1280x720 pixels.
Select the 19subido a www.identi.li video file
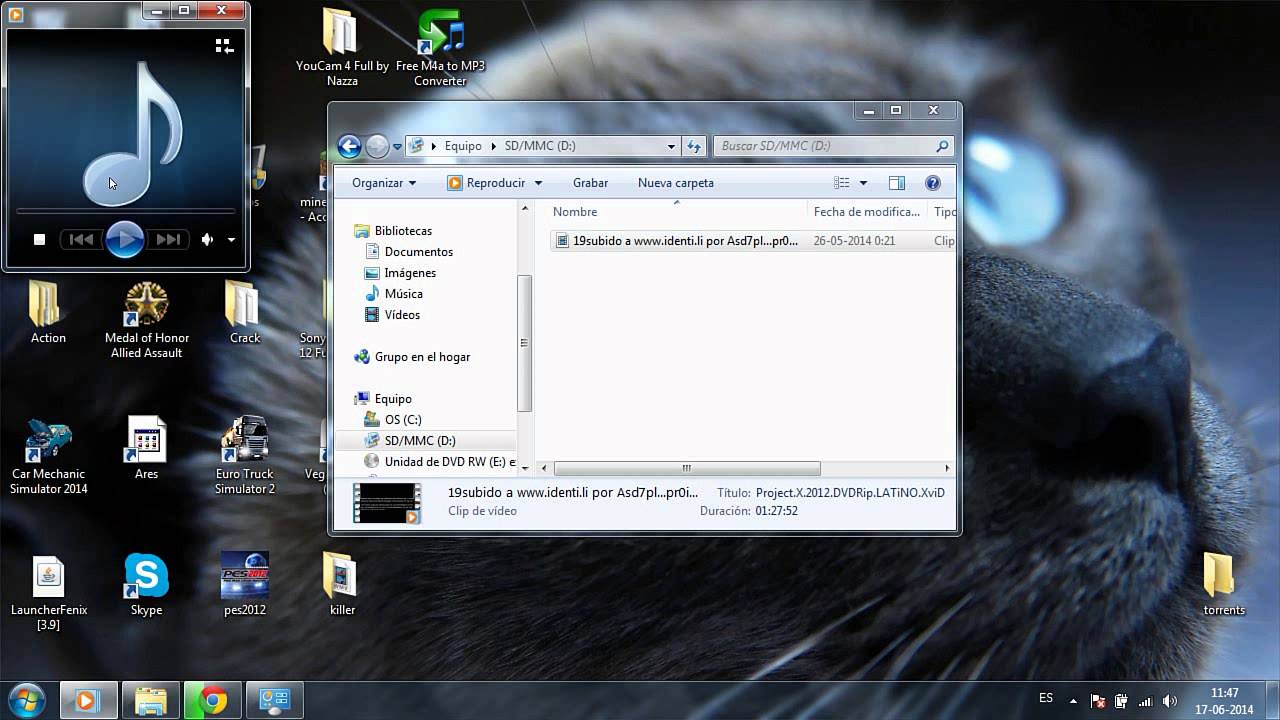751,241
